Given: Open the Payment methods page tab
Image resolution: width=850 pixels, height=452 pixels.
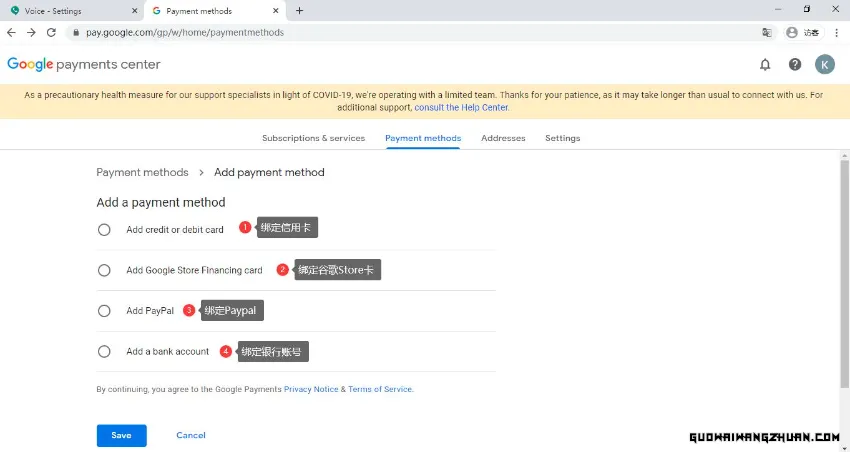Looking at the screenshot, I should coord(423,138).
